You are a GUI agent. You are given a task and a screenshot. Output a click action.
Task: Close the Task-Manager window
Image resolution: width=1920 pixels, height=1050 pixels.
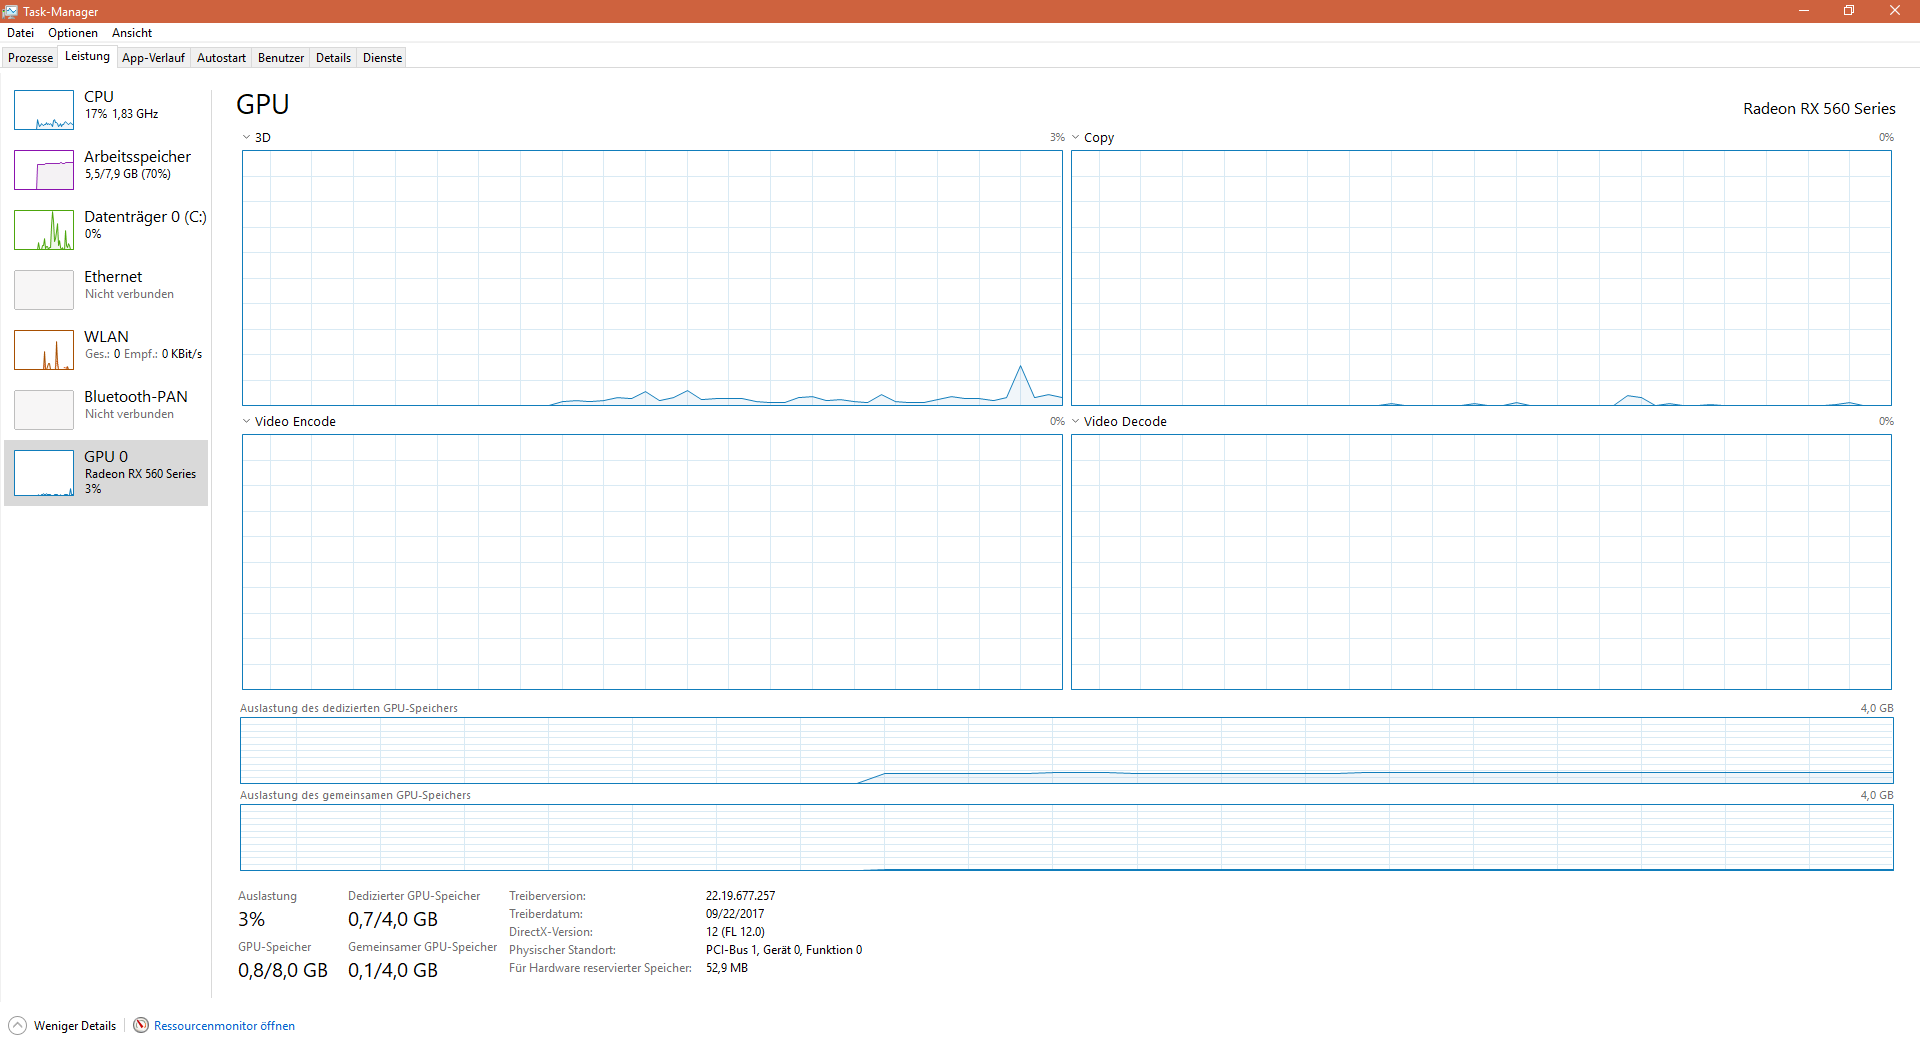pos(1895,11)
